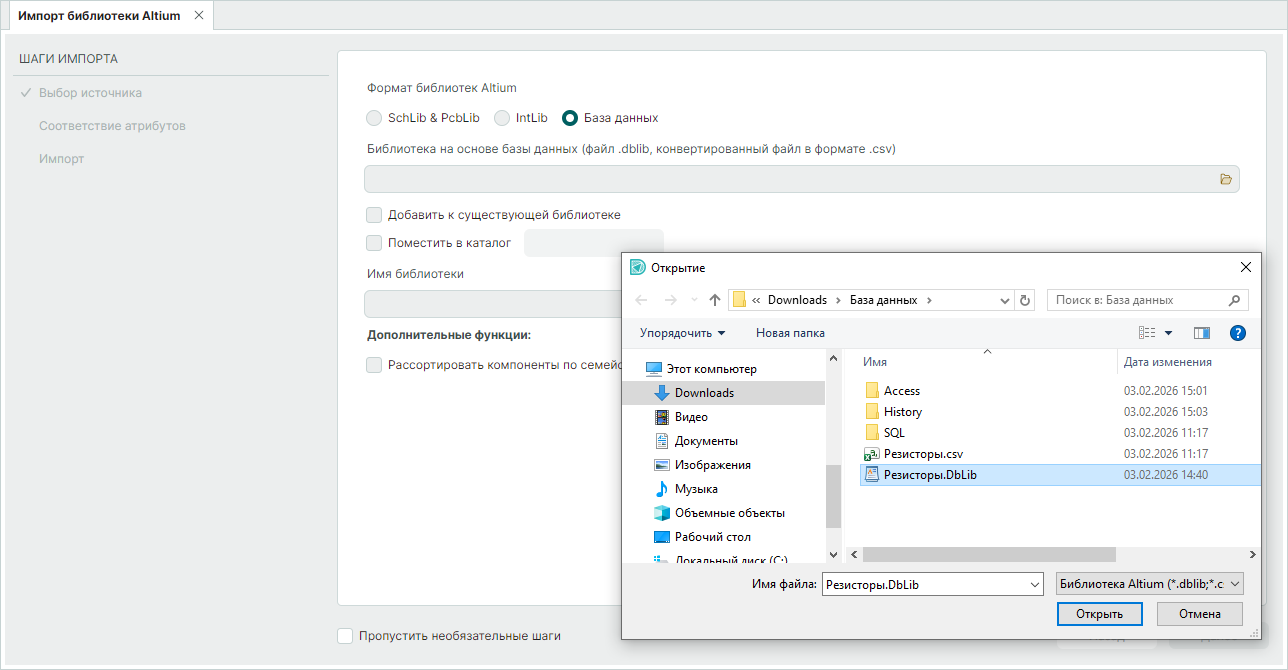Screen dimensions: 1288x670
Task: Click the blue help question mark icon
Action: click(x=1237, y=333)
